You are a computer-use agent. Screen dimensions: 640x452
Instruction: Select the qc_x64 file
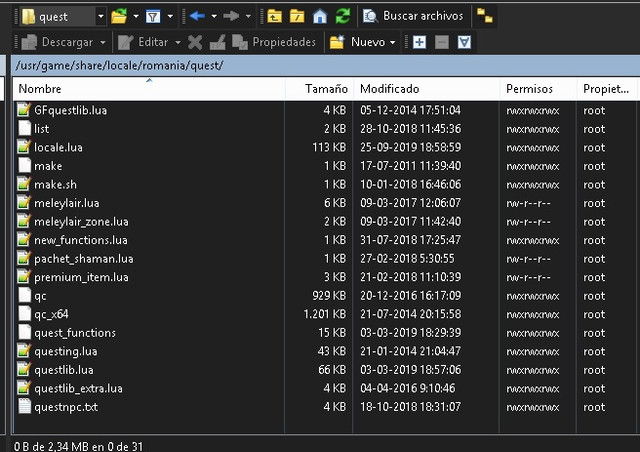pyautogui.click(x=51, y=314)
